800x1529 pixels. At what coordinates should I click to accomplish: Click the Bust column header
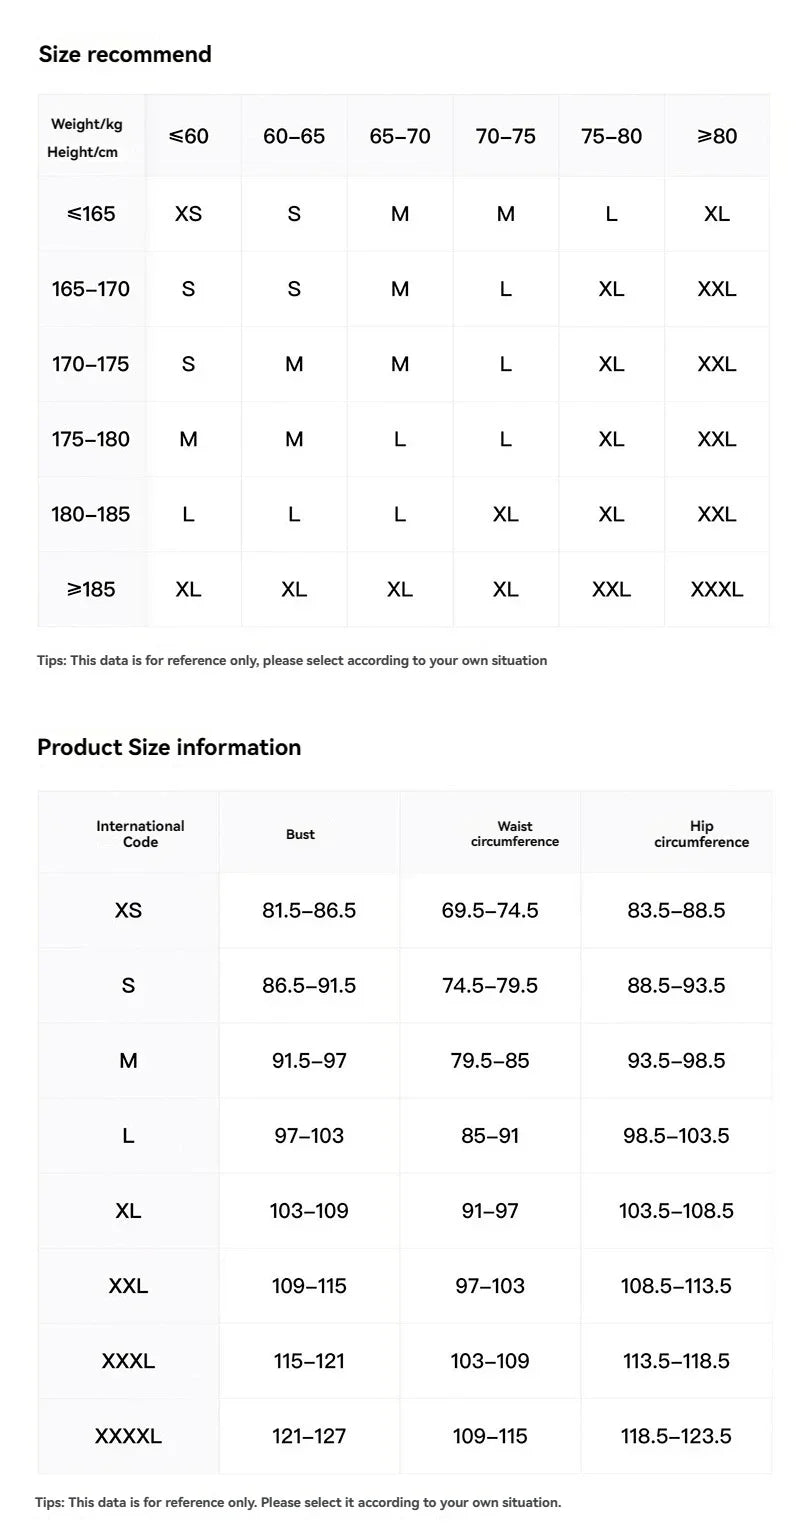(x=300, y=834)
